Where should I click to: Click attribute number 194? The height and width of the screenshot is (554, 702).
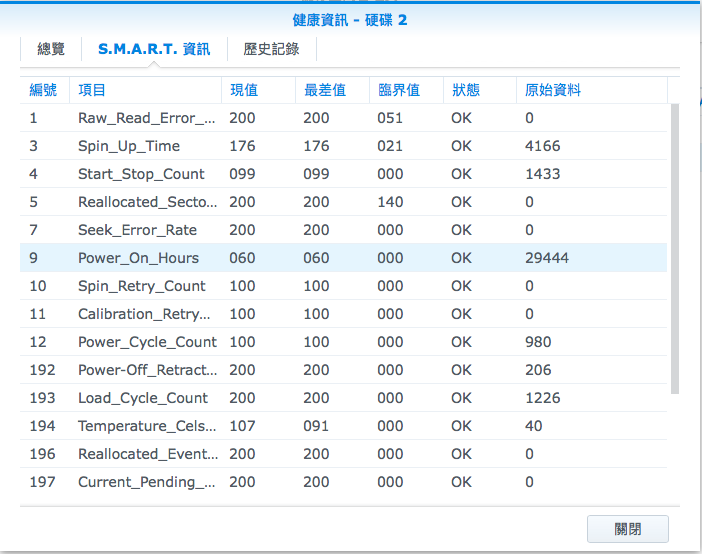click(x=43, y=425)
